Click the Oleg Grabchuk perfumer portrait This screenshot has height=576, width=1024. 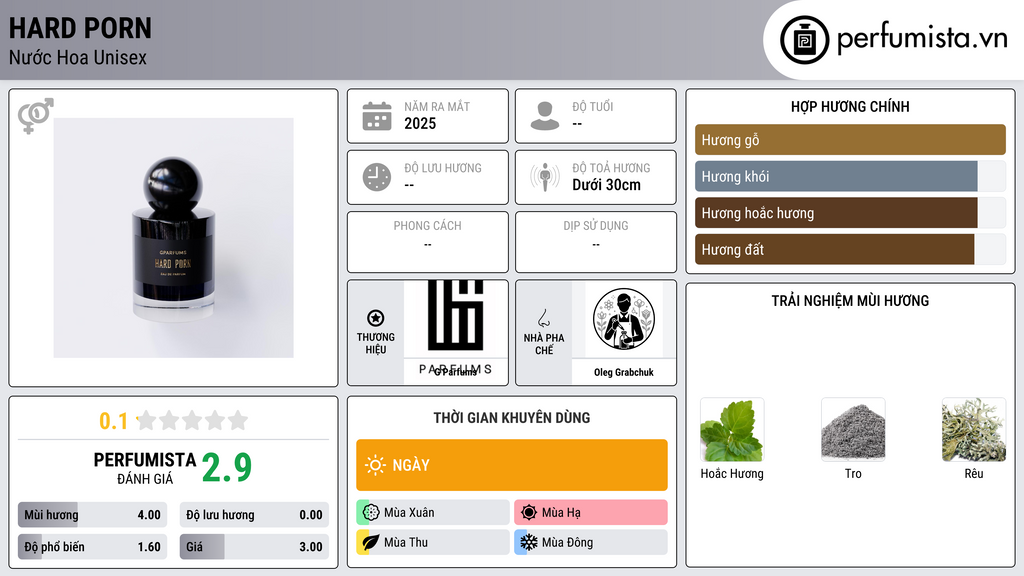pyautogui.click(x=624, y=319)
